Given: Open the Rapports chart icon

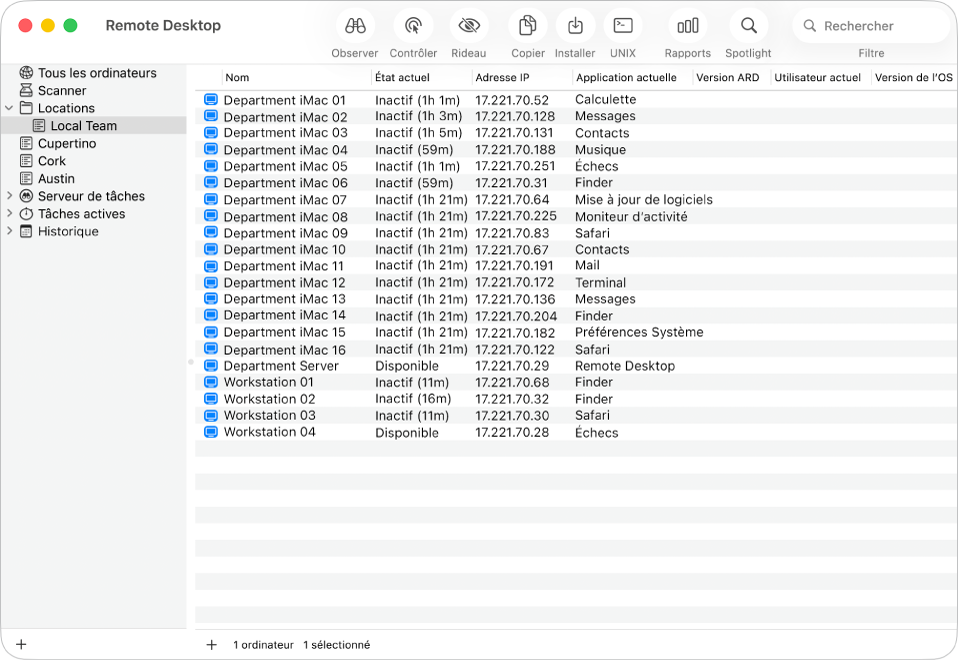Looking at the screenshot, I should coord(687,26).
